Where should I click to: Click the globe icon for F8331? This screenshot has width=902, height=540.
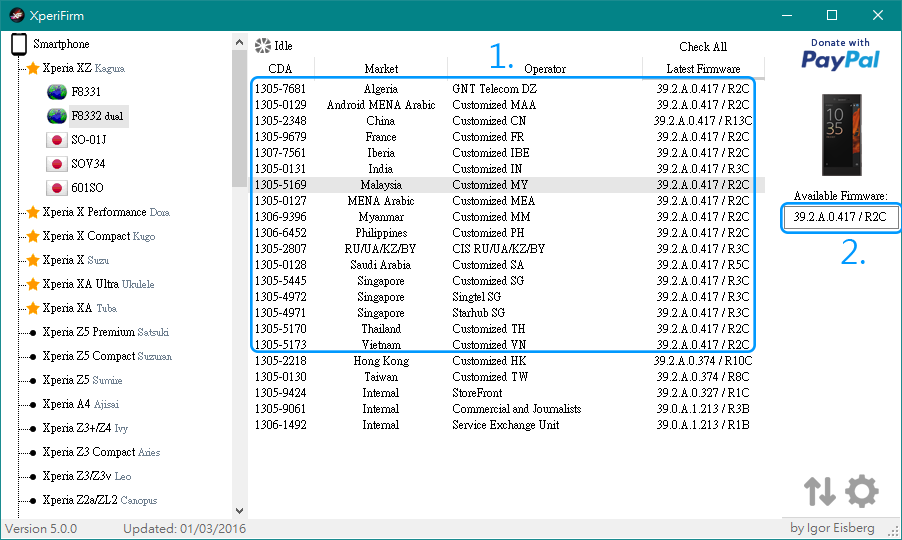[x=57, y=92]
